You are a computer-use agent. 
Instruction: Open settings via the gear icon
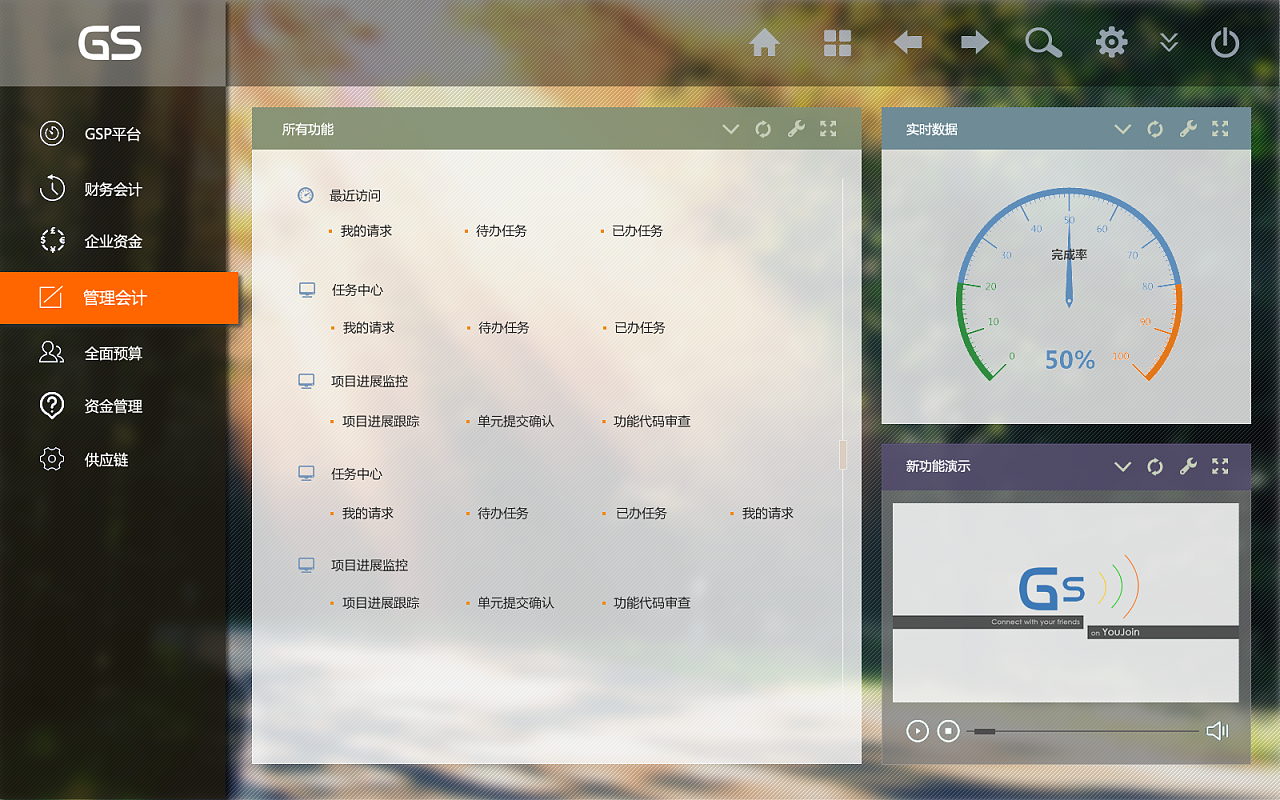coord(1110,42)
